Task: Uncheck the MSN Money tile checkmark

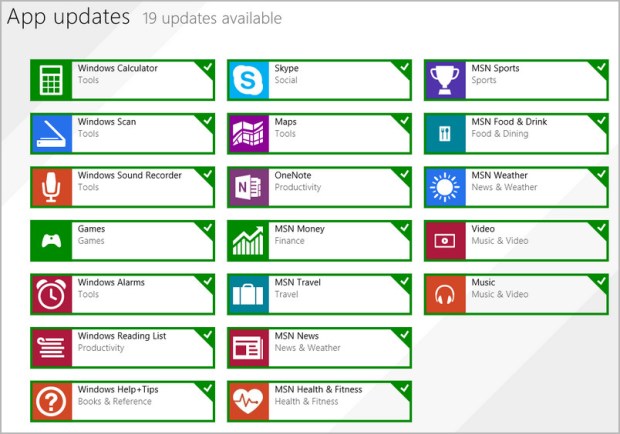Action: [404, 227]
